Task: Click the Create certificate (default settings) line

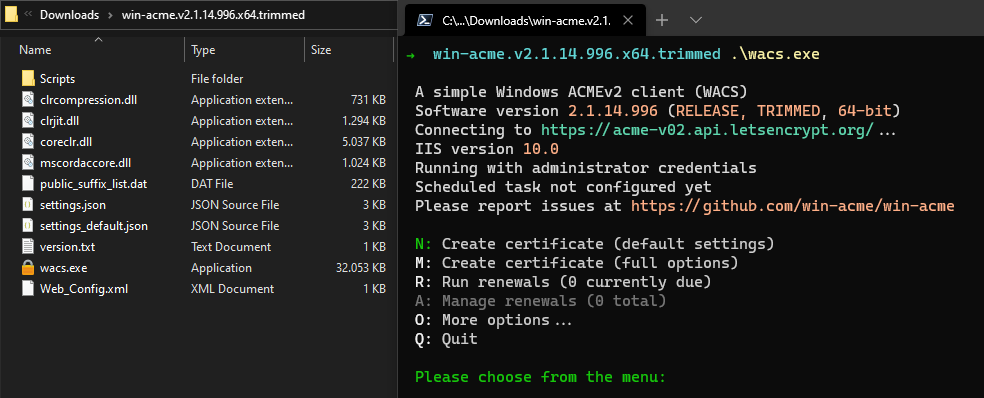Action: [594, 243]
